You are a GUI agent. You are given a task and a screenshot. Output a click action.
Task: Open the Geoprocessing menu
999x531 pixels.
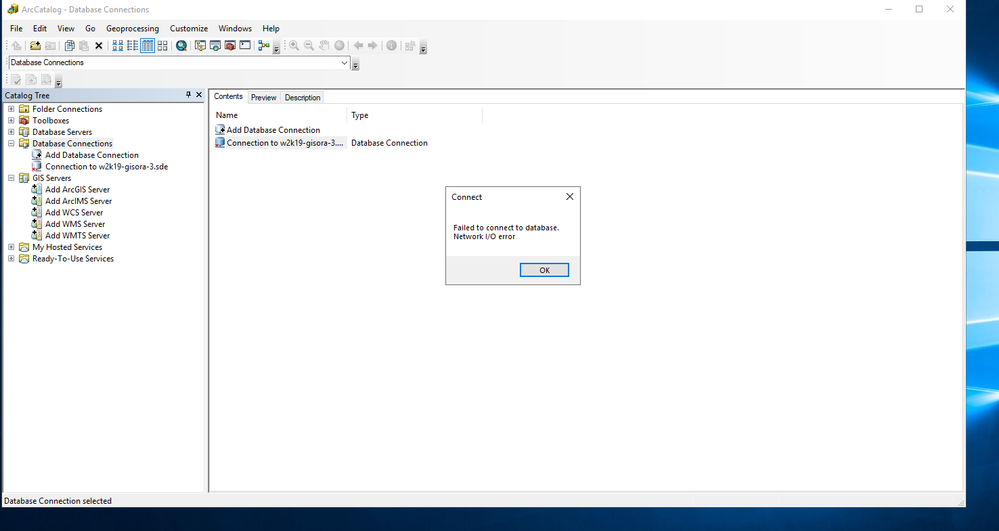click(133, 29)
